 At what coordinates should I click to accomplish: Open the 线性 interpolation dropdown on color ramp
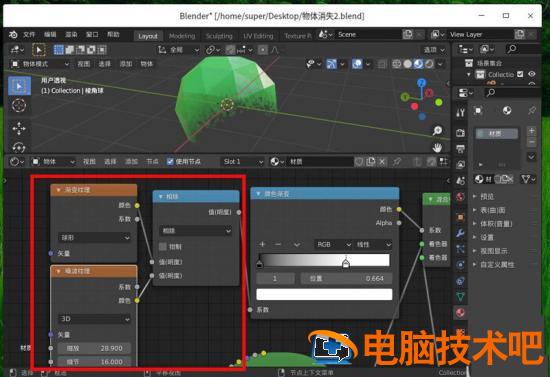[373, 244]
